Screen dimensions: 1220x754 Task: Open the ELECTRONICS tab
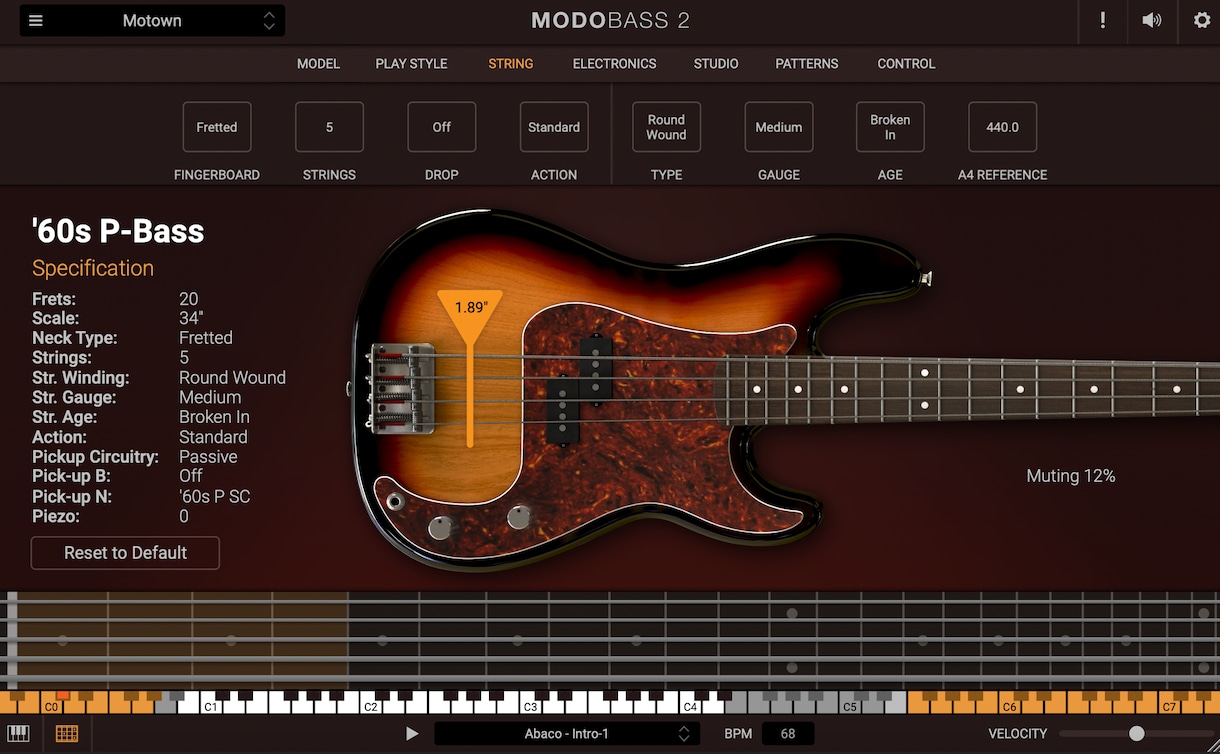click(614, 63)
